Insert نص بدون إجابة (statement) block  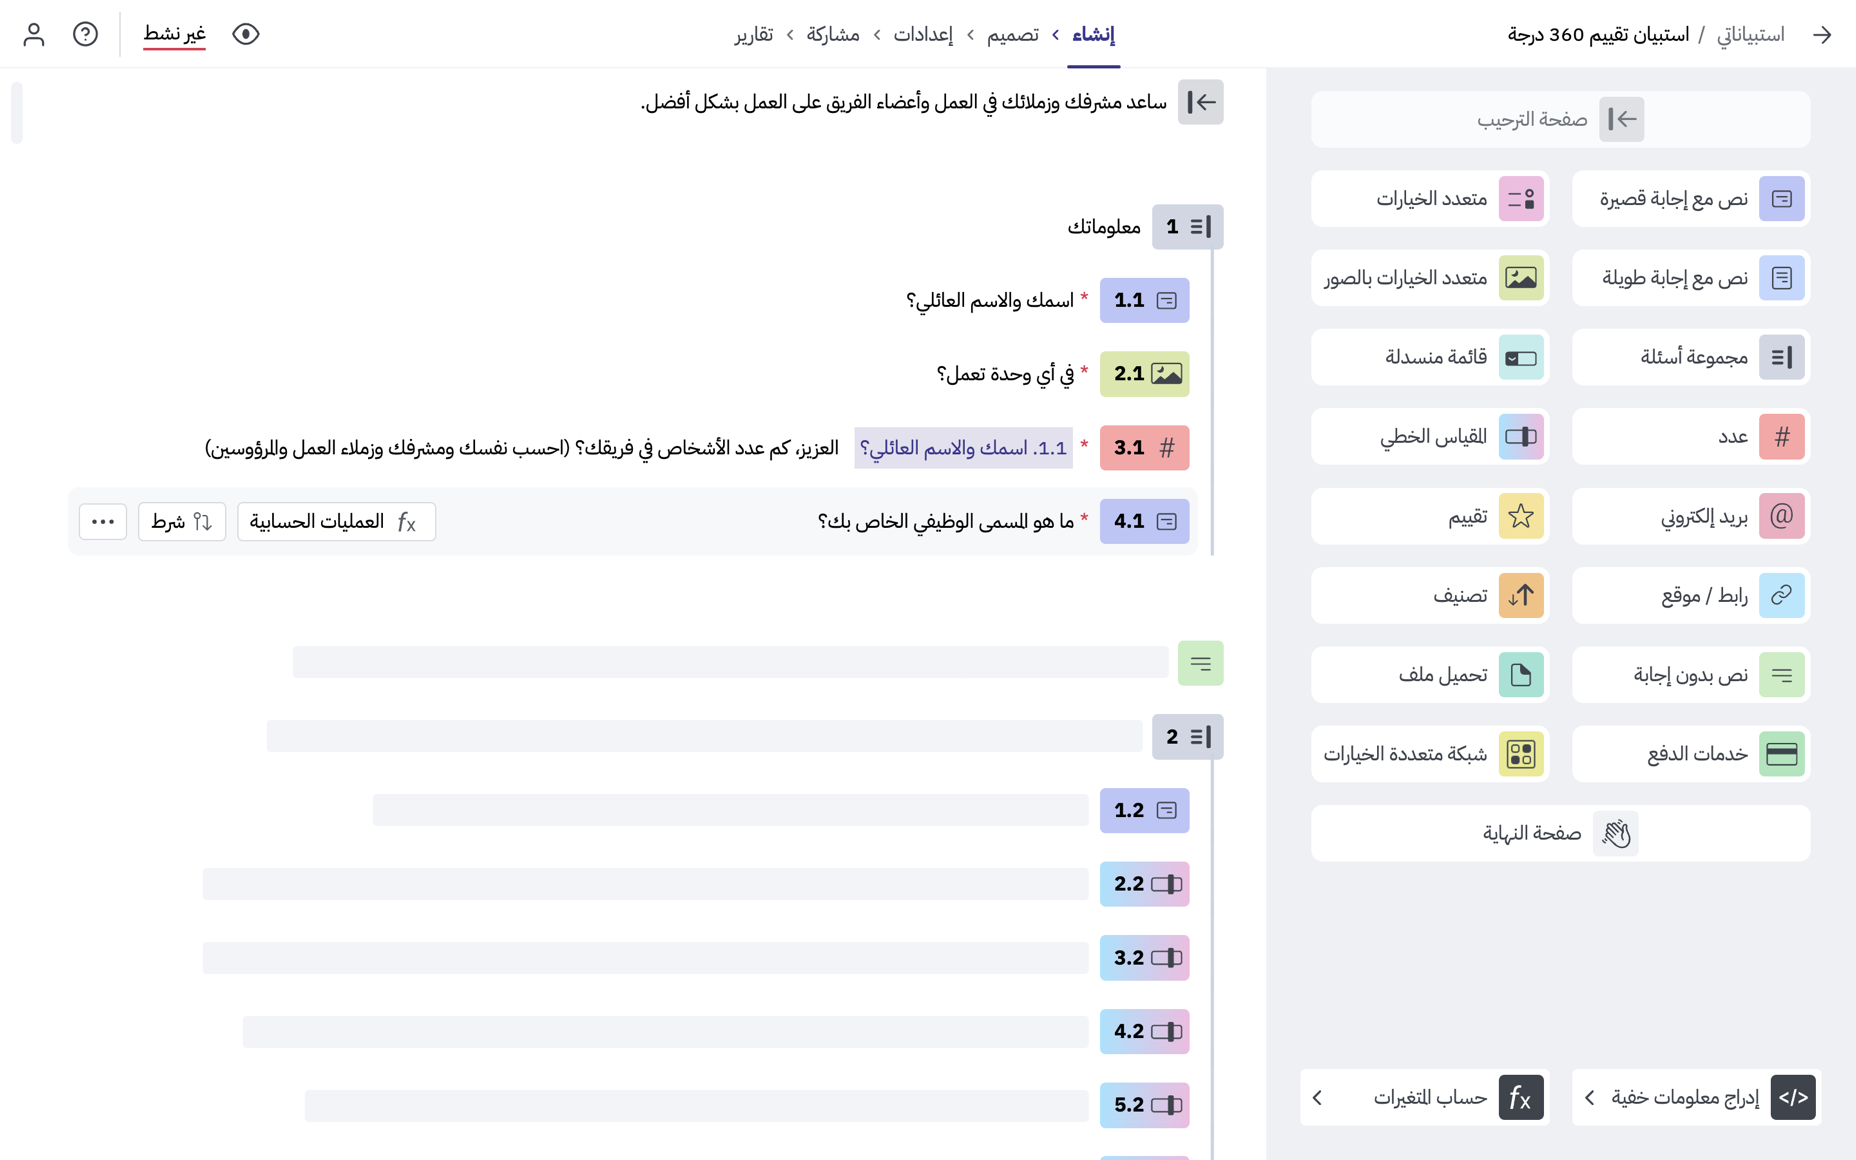(1690, 675)
